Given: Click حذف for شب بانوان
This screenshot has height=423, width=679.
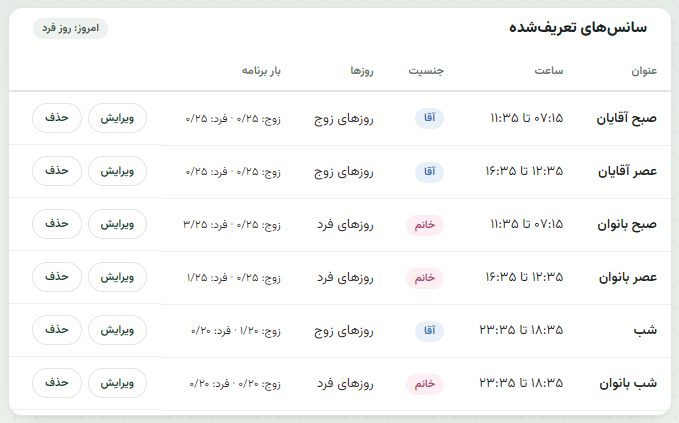Looking at the screenshot, I should [x=57, y=383].
